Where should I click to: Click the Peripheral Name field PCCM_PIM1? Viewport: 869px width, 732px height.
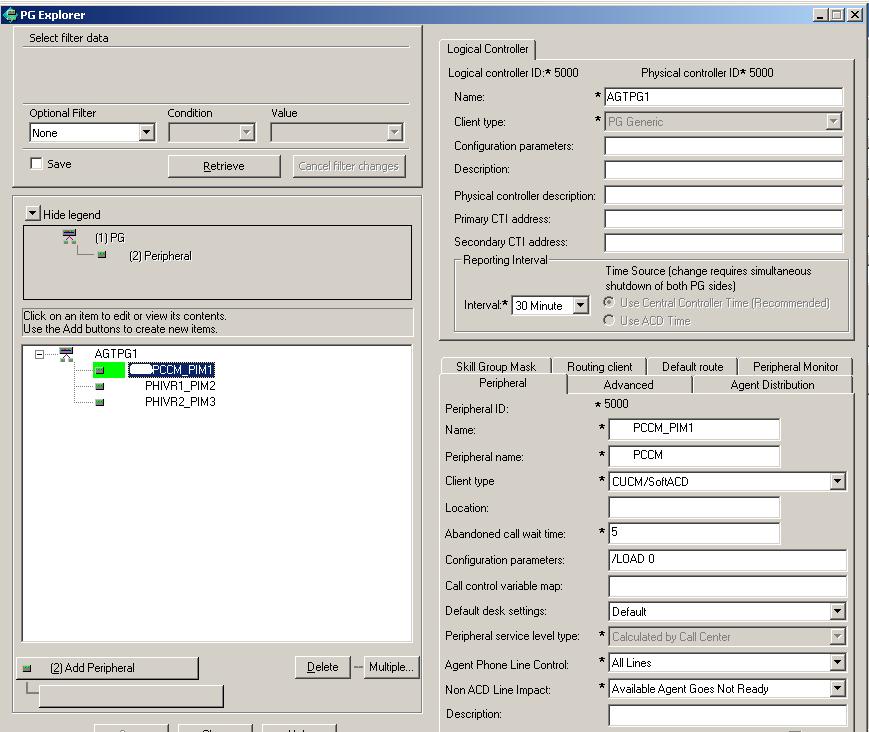694,428
